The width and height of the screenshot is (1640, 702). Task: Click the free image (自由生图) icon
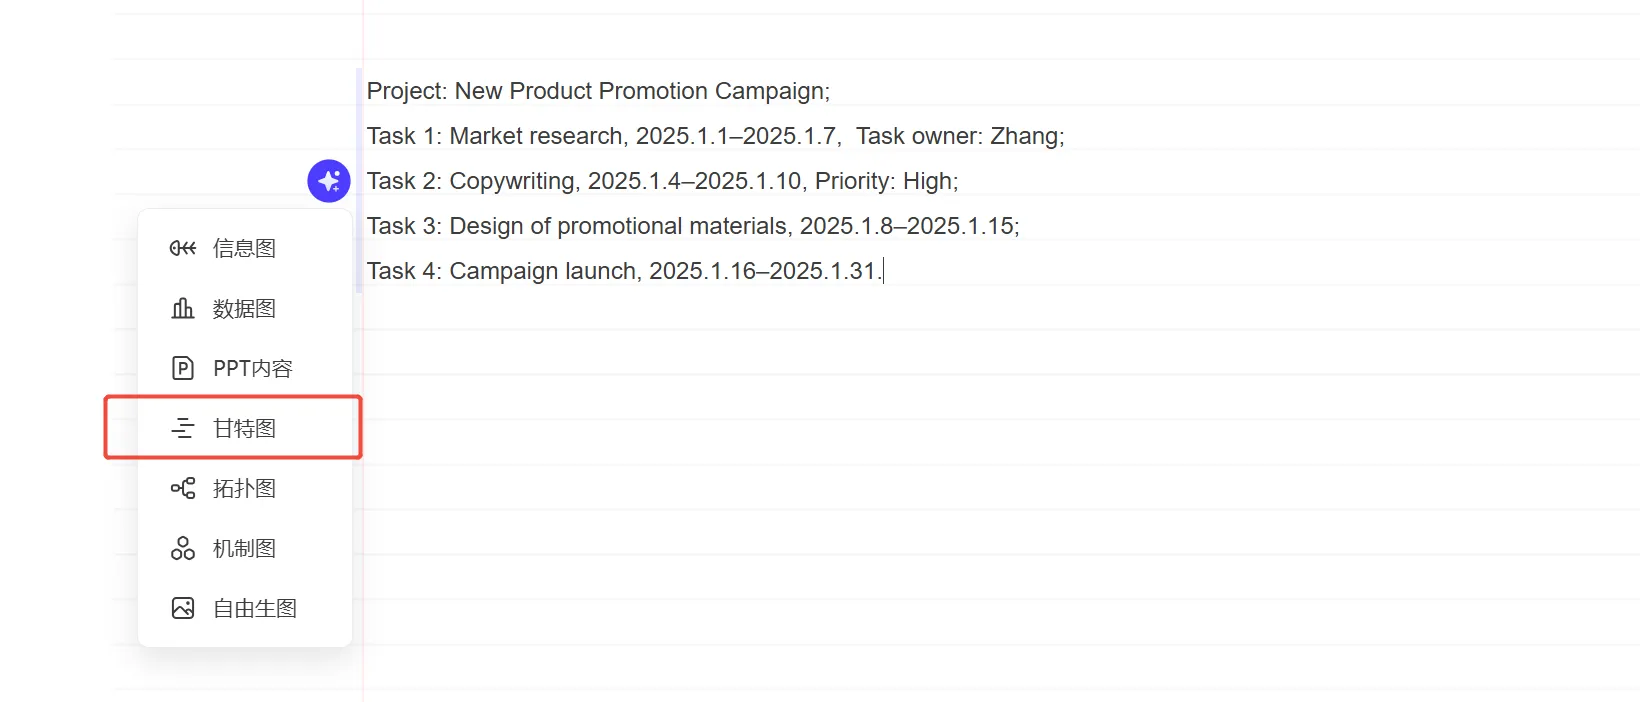click(183, 608)
